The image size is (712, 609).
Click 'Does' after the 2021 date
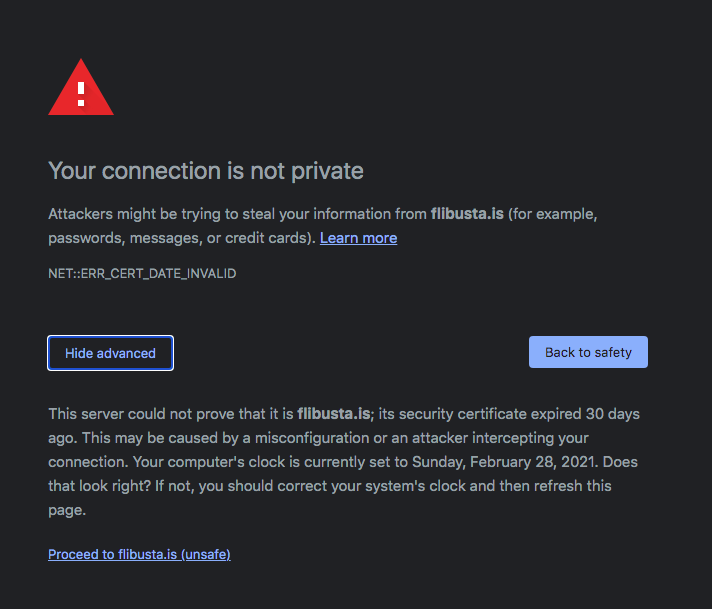pyautogui.click(x=620, y=462)
